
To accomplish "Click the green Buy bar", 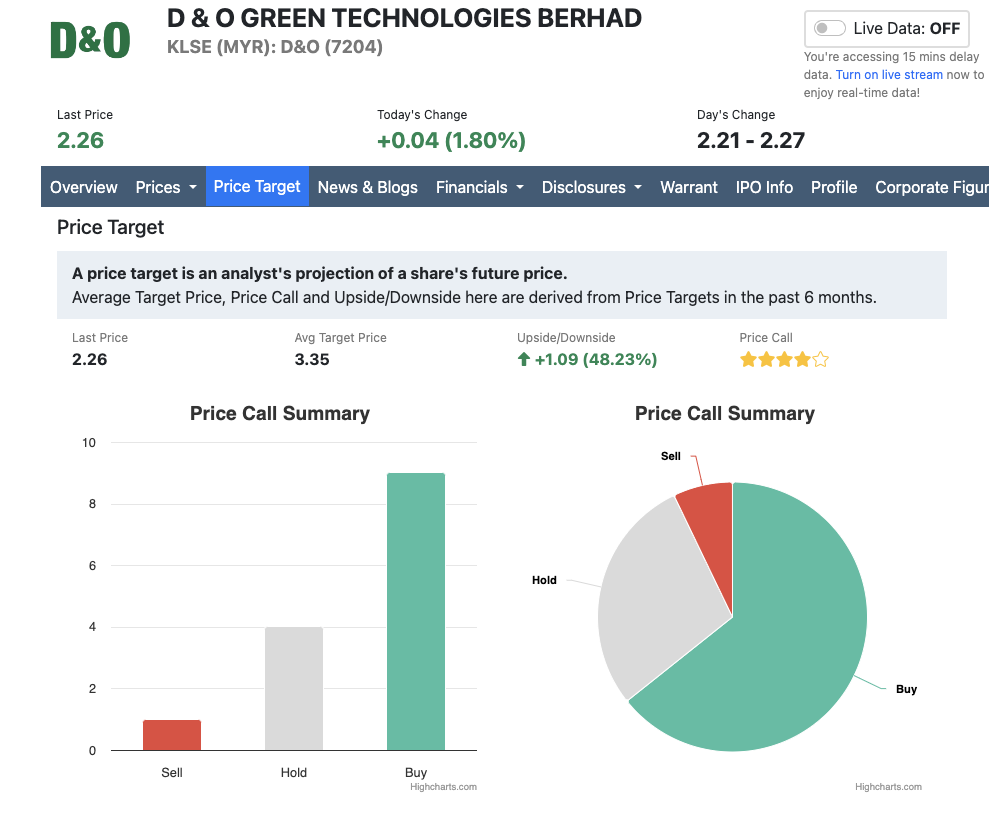I will point(416,611).
